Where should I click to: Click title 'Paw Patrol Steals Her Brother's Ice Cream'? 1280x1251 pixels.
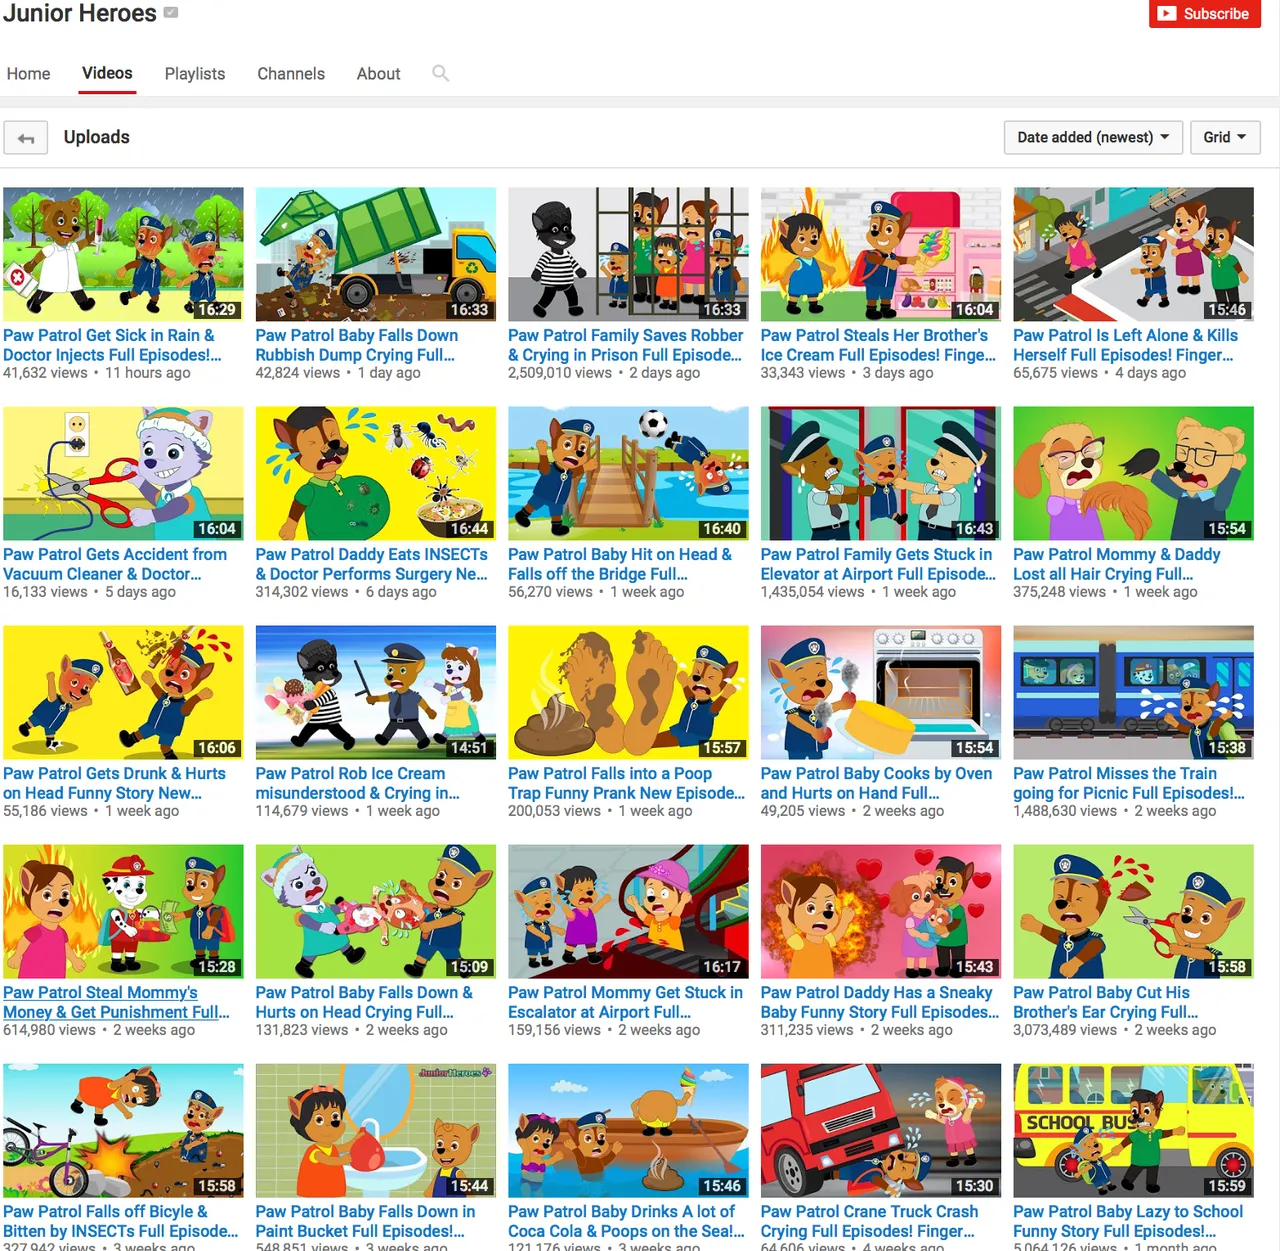[x=878, y=345]
